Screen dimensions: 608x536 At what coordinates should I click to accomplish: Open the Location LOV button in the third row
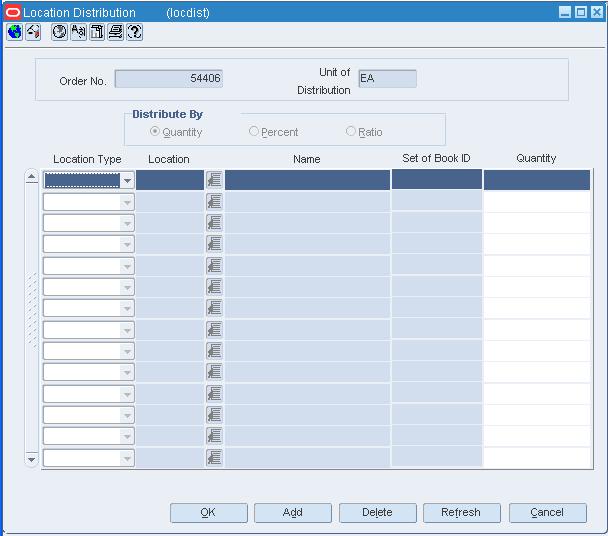[x=214, y=223]
